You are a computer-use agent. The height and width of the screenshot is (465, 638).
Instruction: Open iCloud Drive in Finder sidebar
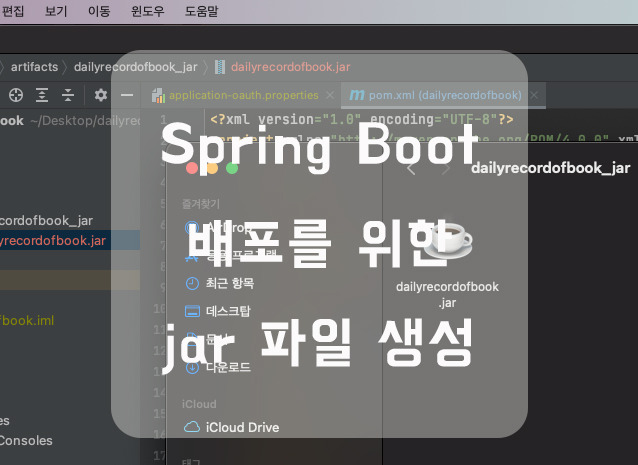[243, 427]
